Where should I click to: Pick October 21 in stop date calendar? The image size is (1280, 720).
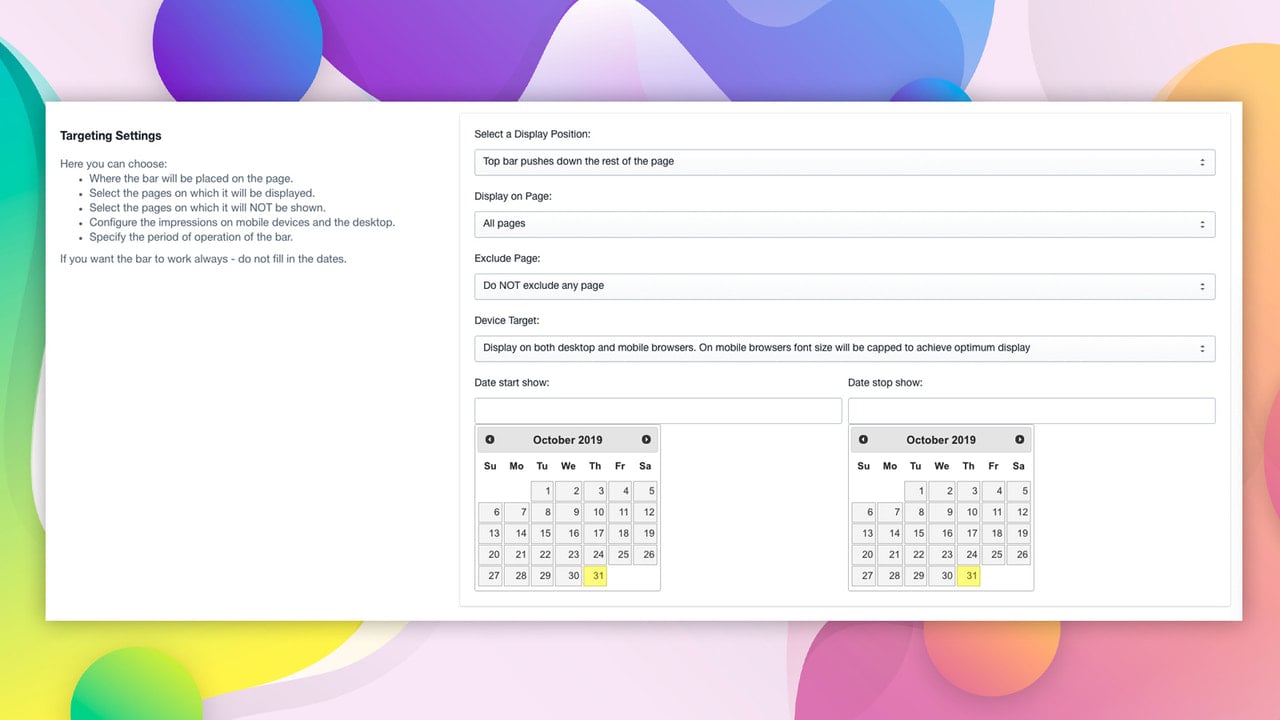pos(890,554)
